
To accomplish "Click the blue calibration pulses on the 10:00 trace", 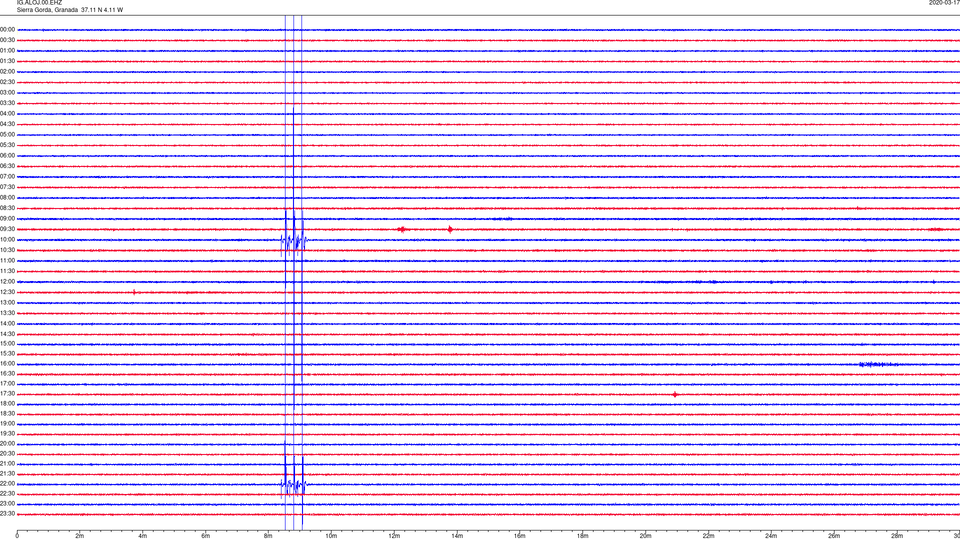I will point(294,240).
